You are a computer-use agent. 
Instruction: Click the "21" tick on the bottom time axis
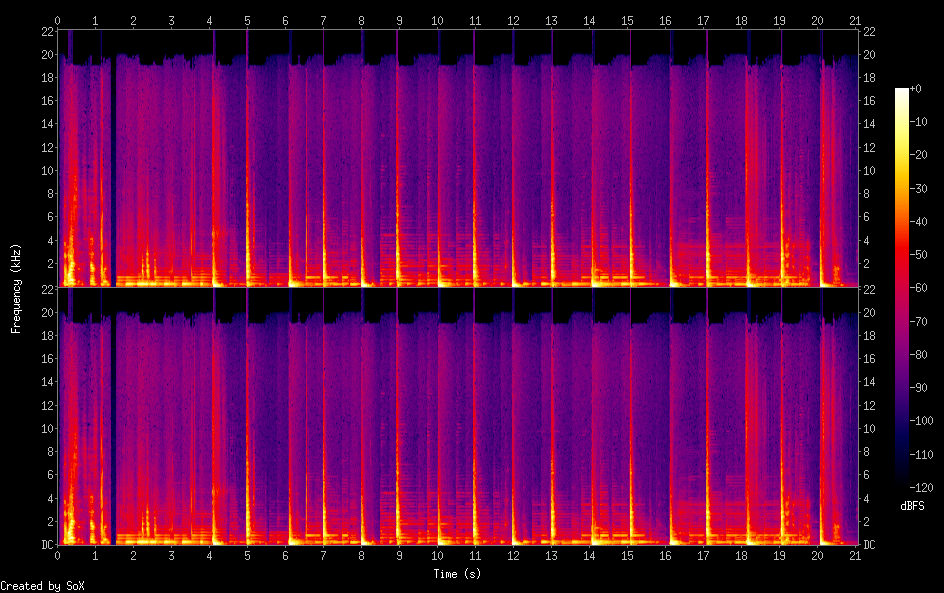855,556
